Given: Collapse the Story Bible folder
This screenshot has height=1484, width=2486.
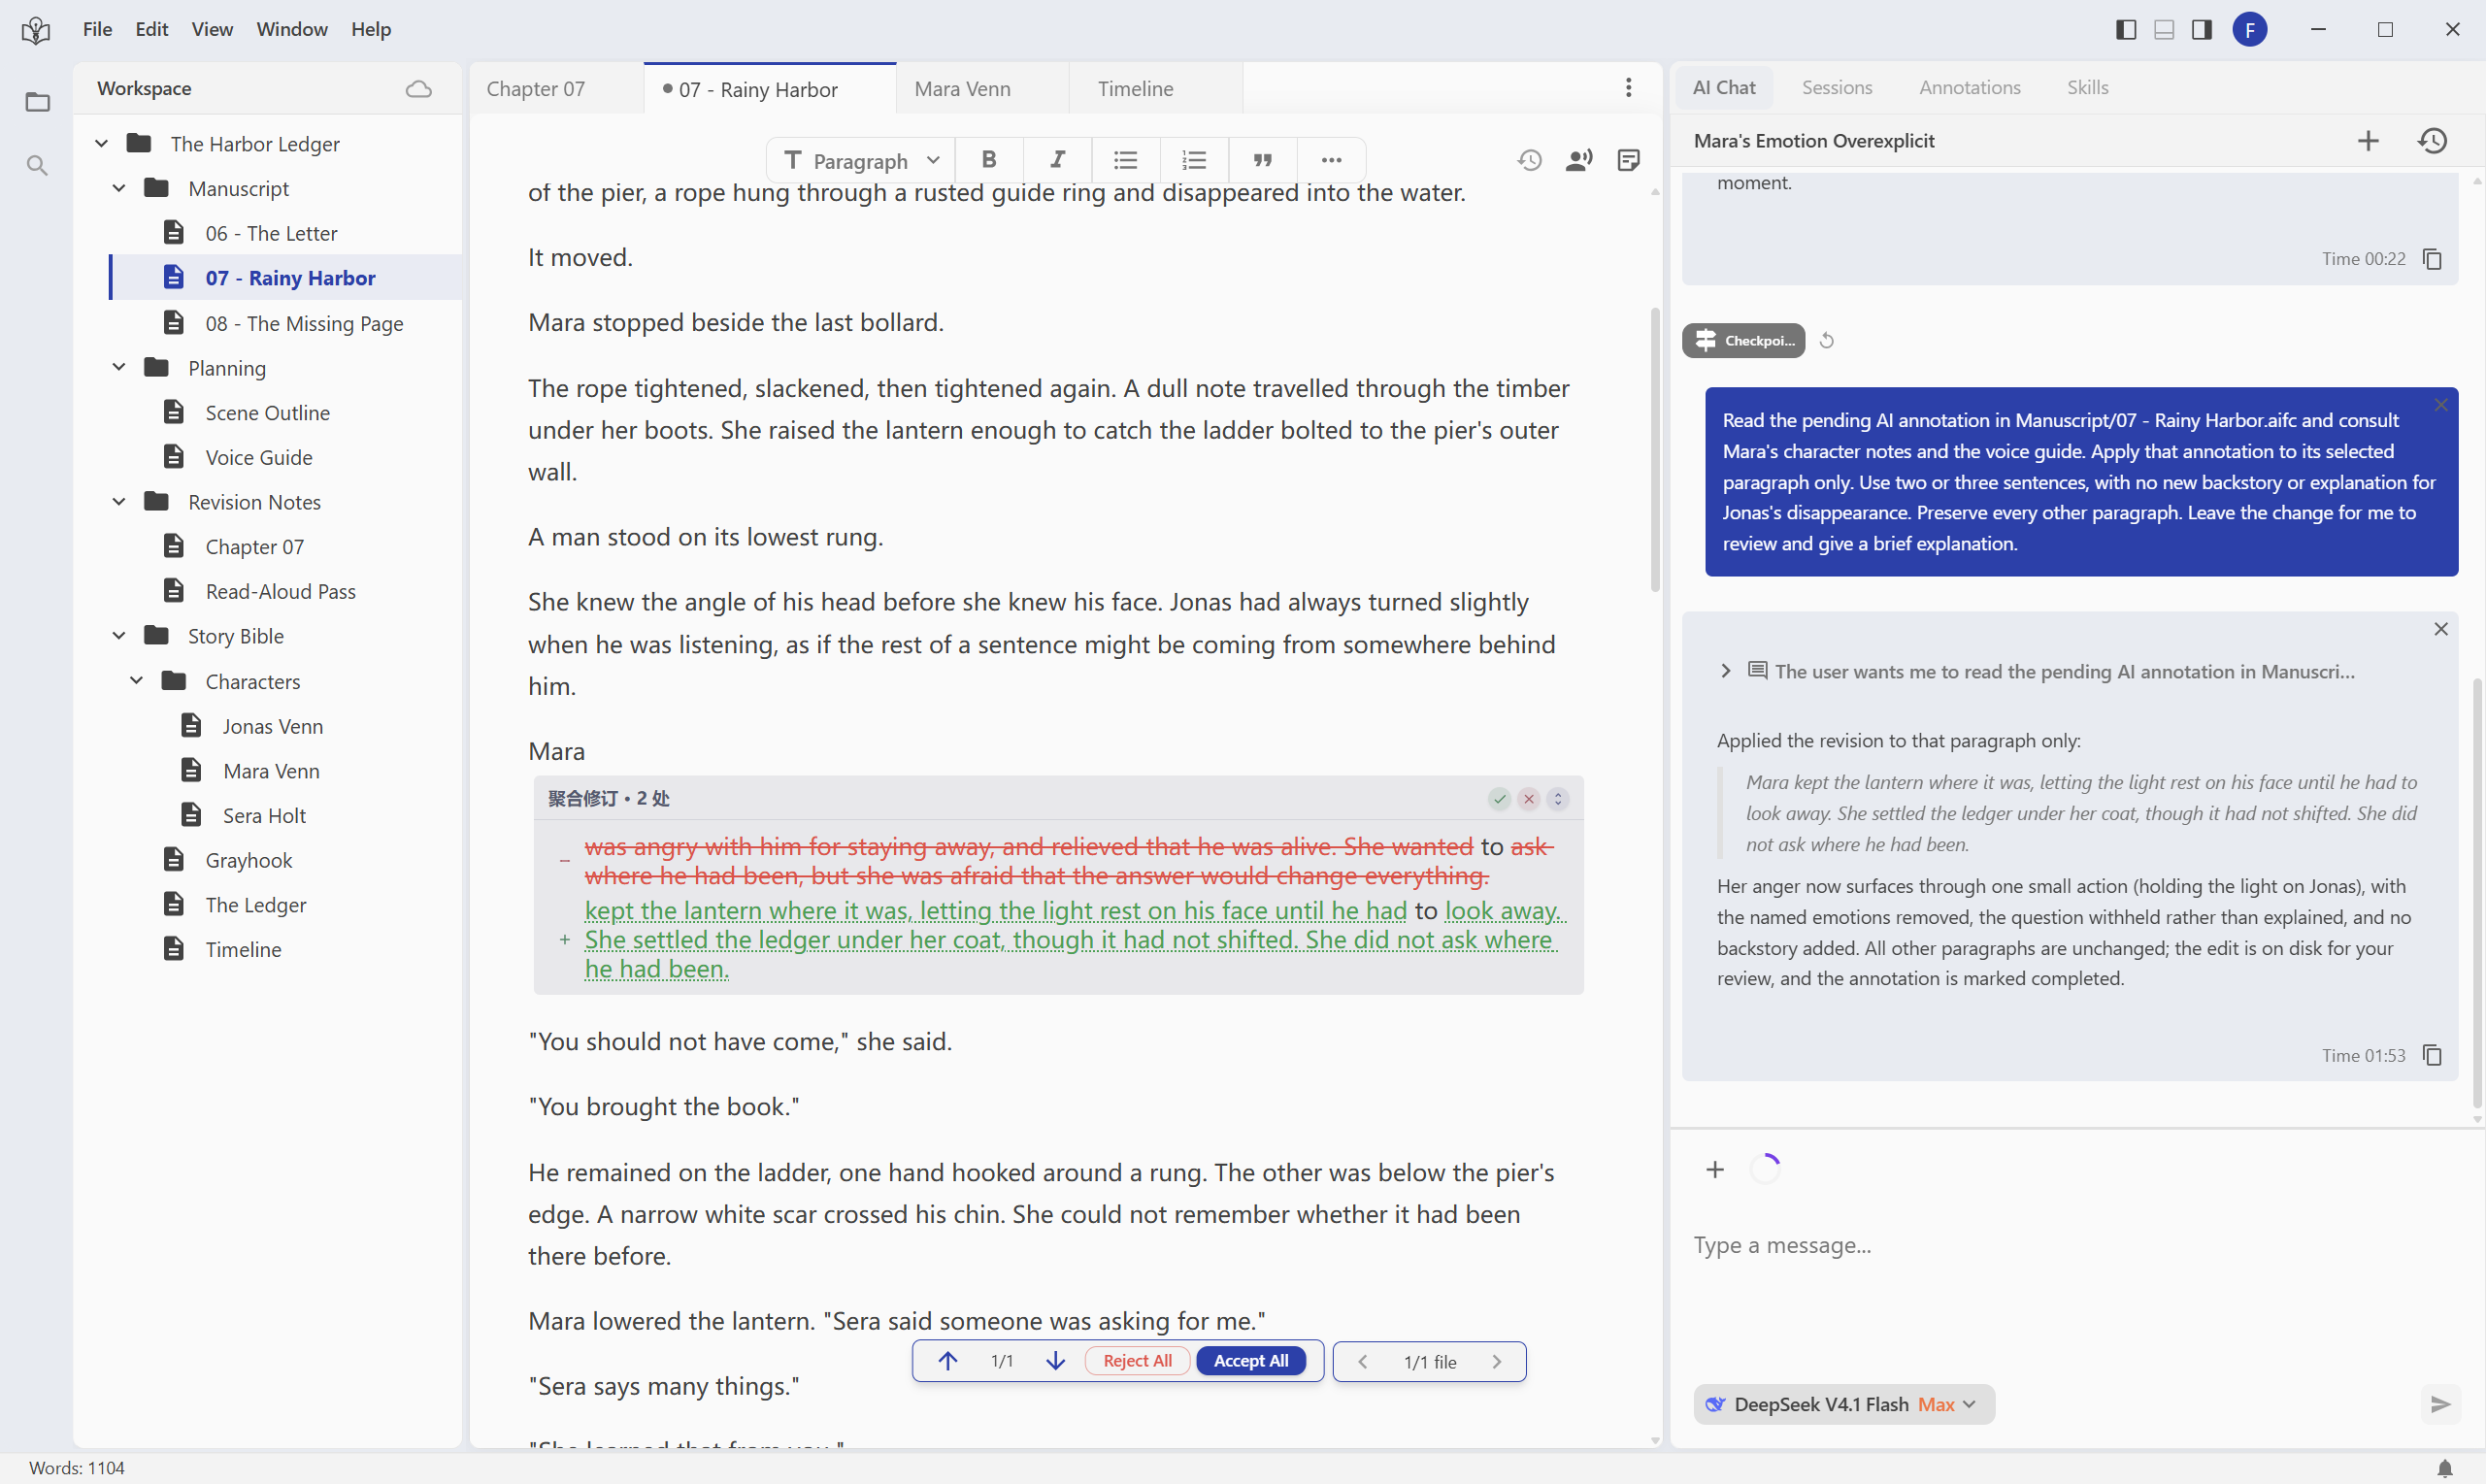Looking at the screenshot, I should click(x=119, y=636).
